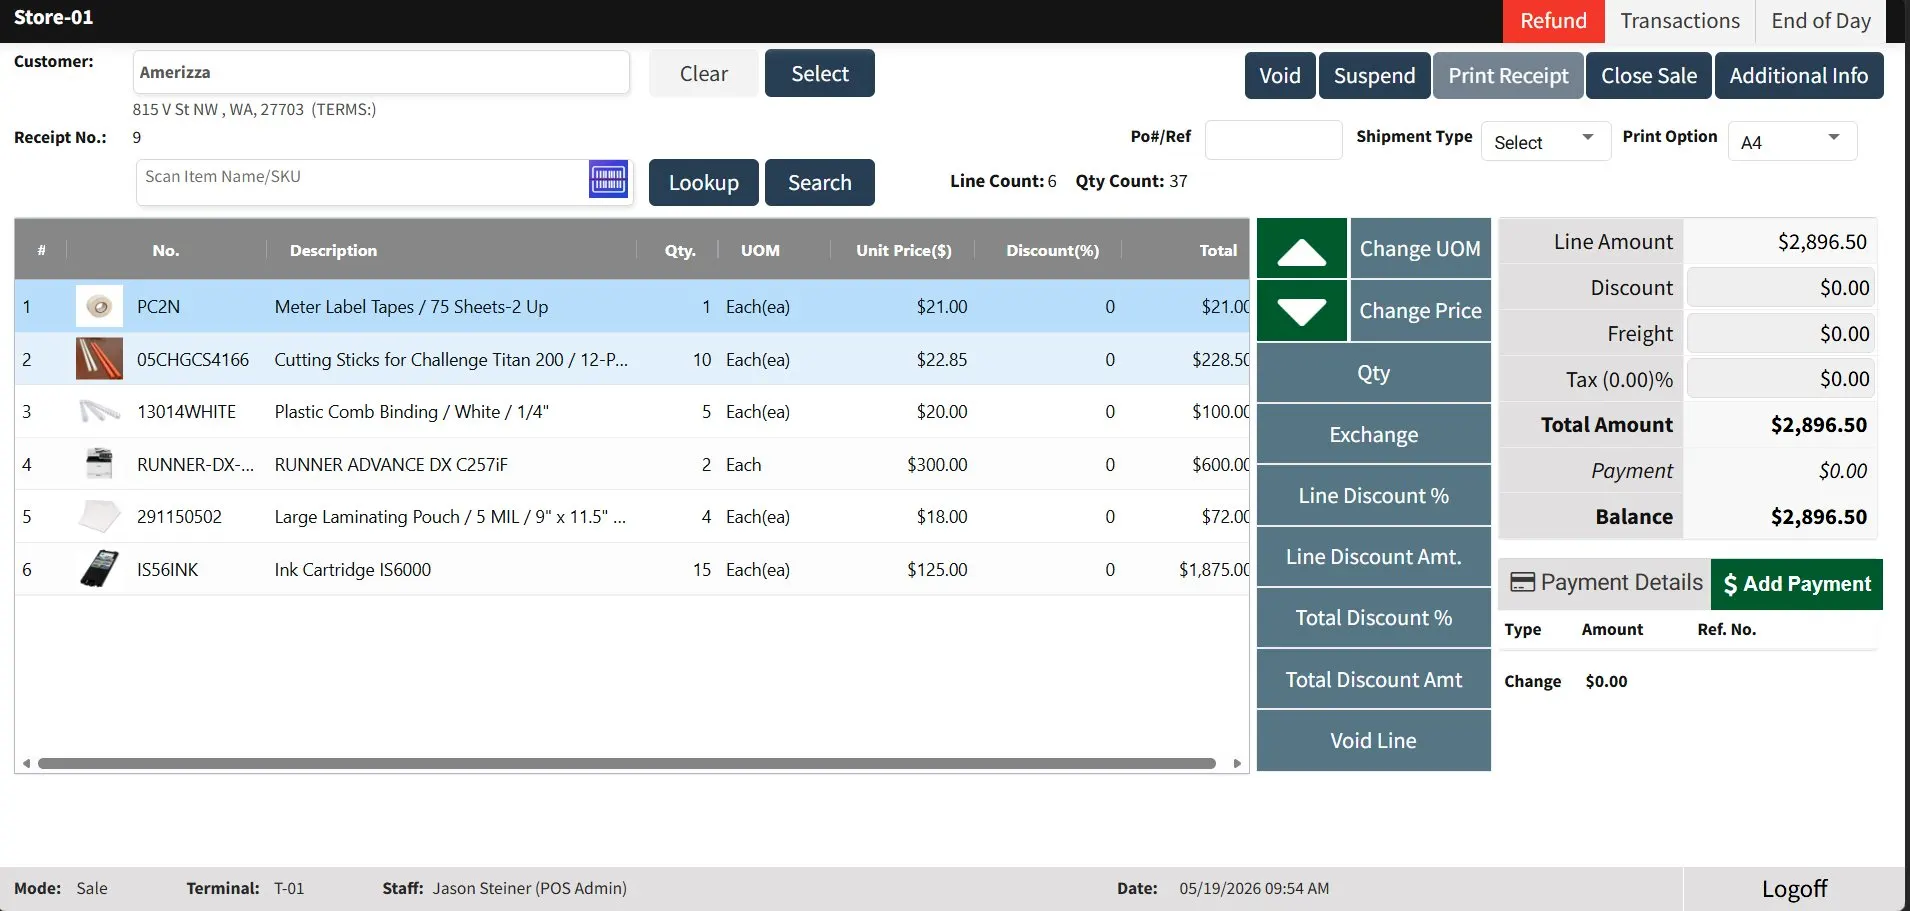Click Close Sale
The image size is (1910, 911).
[x=1649, y=76]
